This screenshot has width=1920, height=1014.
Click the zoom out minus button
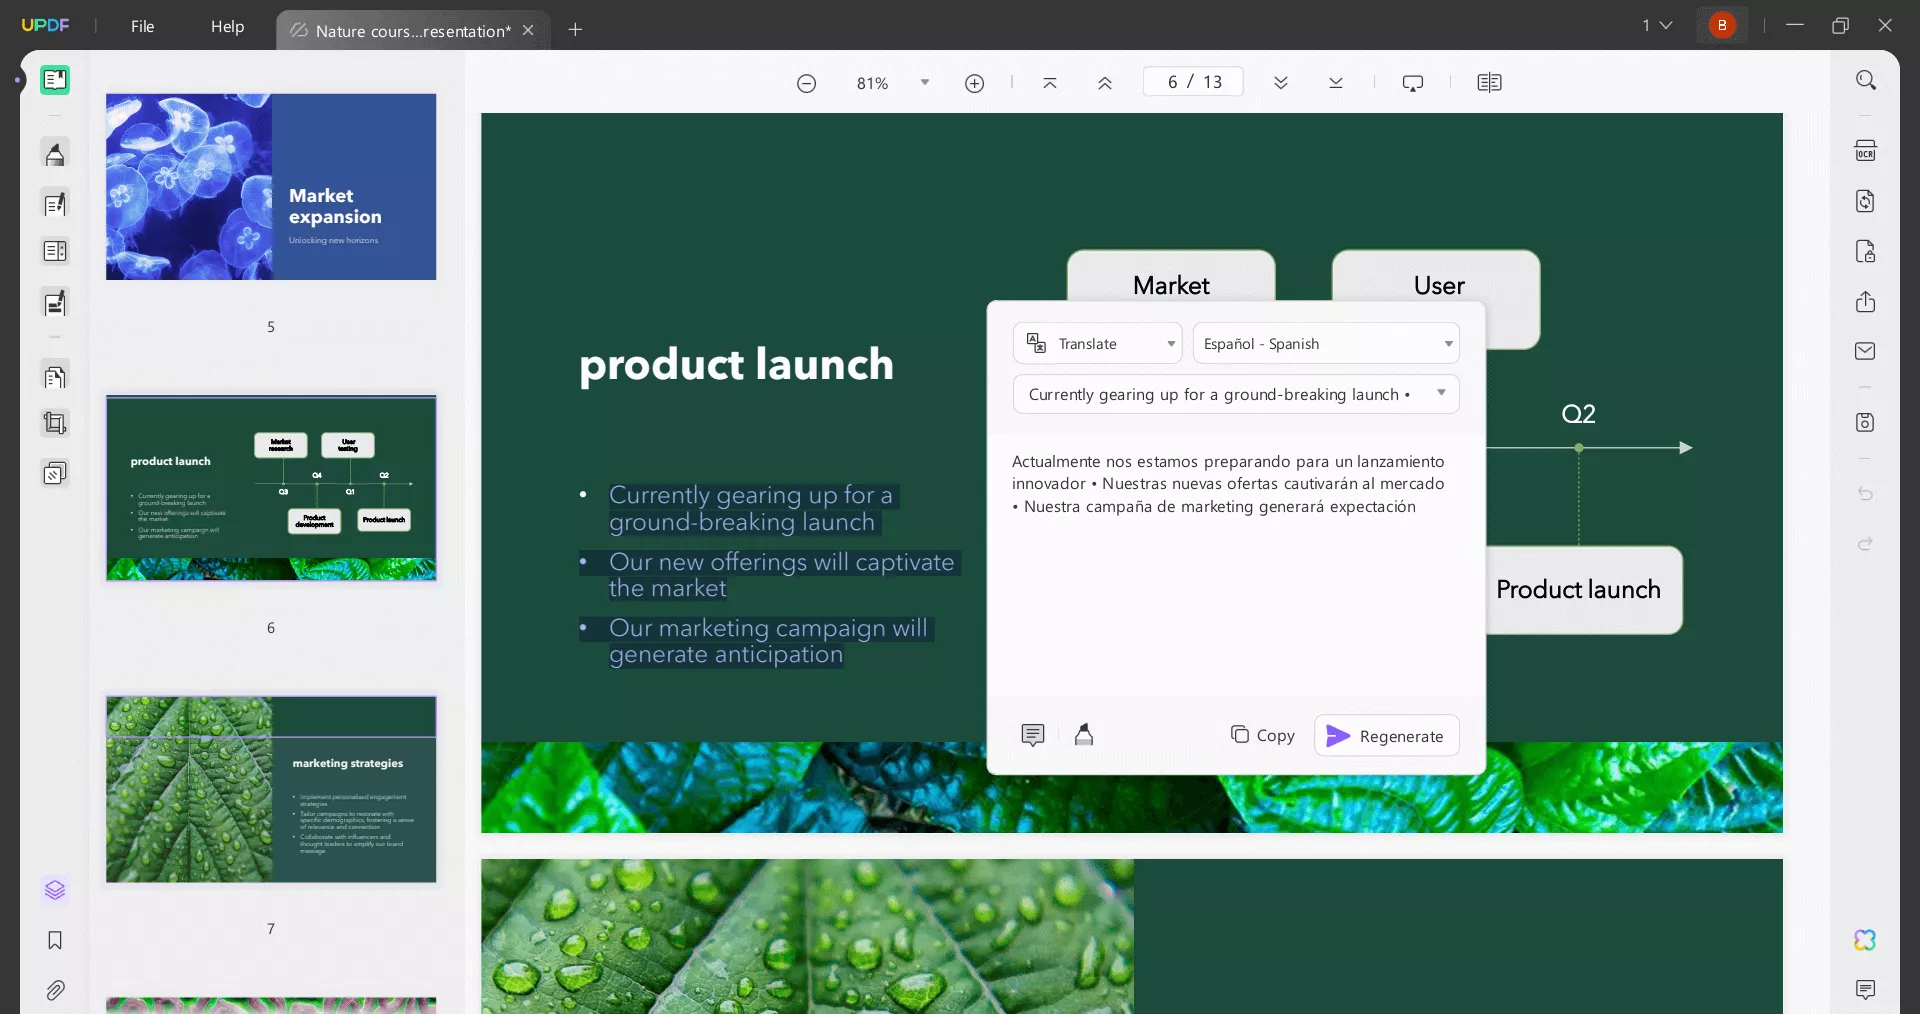[806, 83]
